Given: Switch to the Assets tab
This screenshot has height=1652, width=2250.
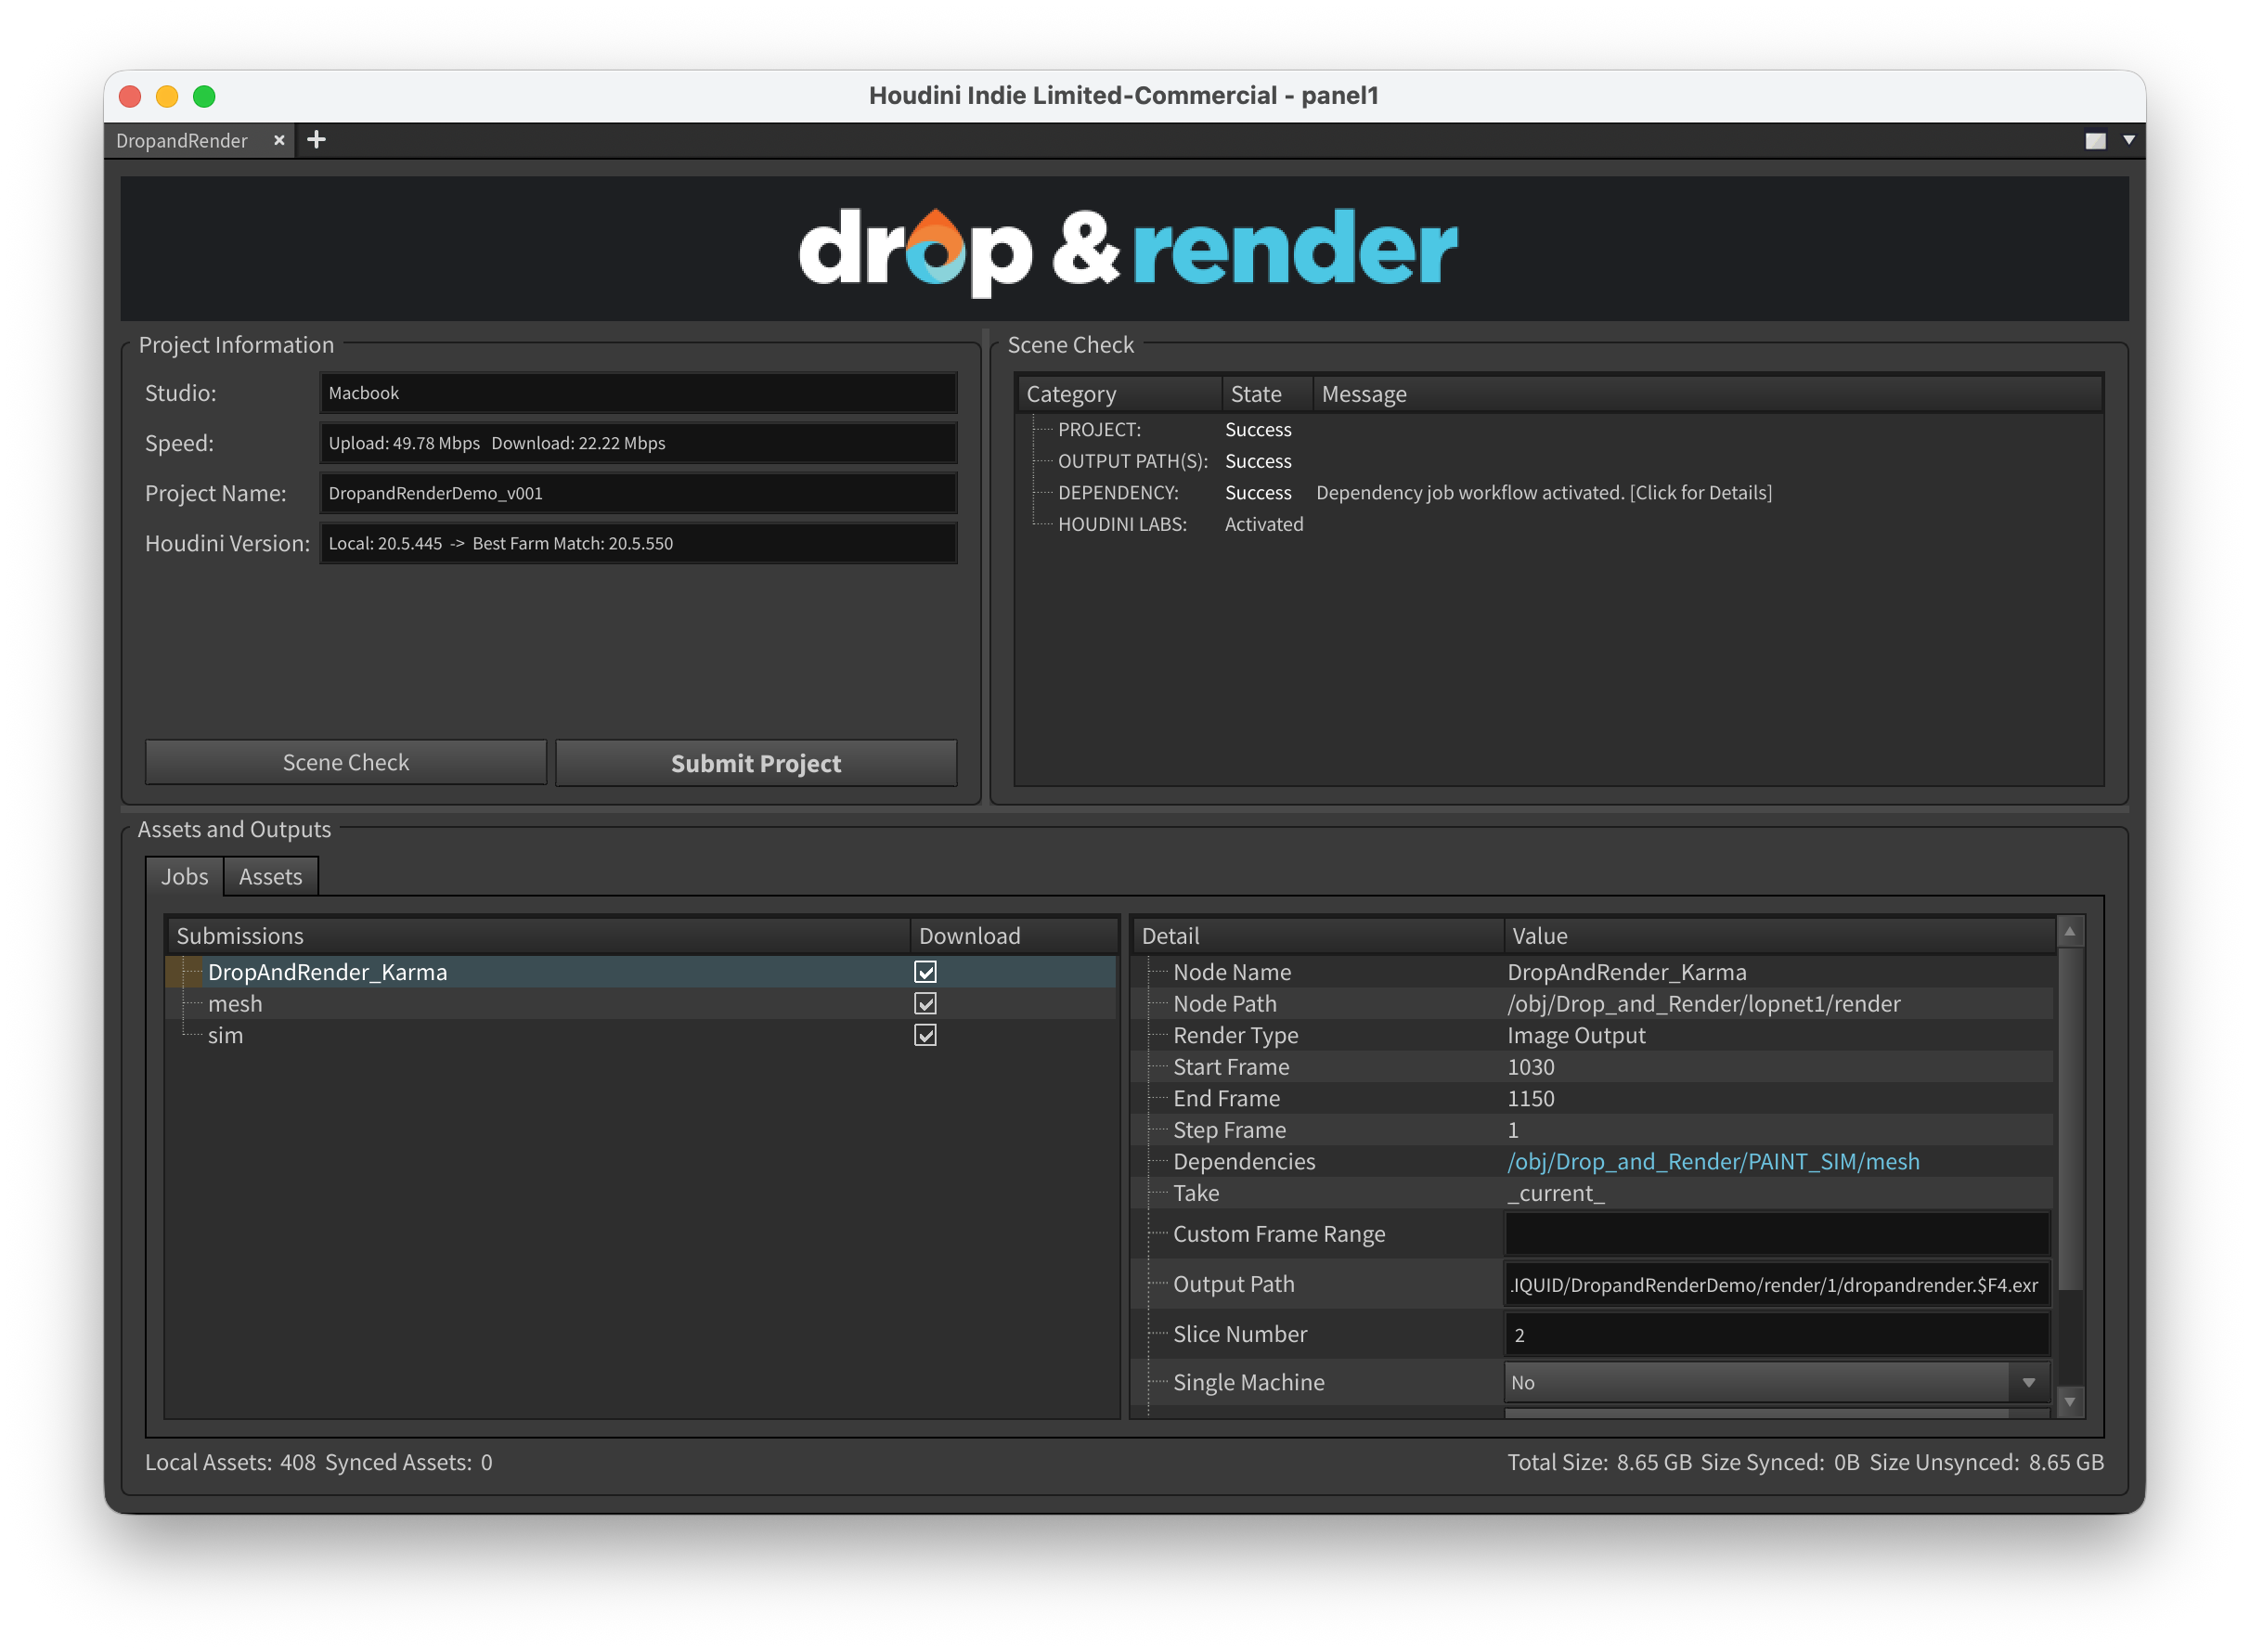Looking at the screenshot, I should (270, 876).
